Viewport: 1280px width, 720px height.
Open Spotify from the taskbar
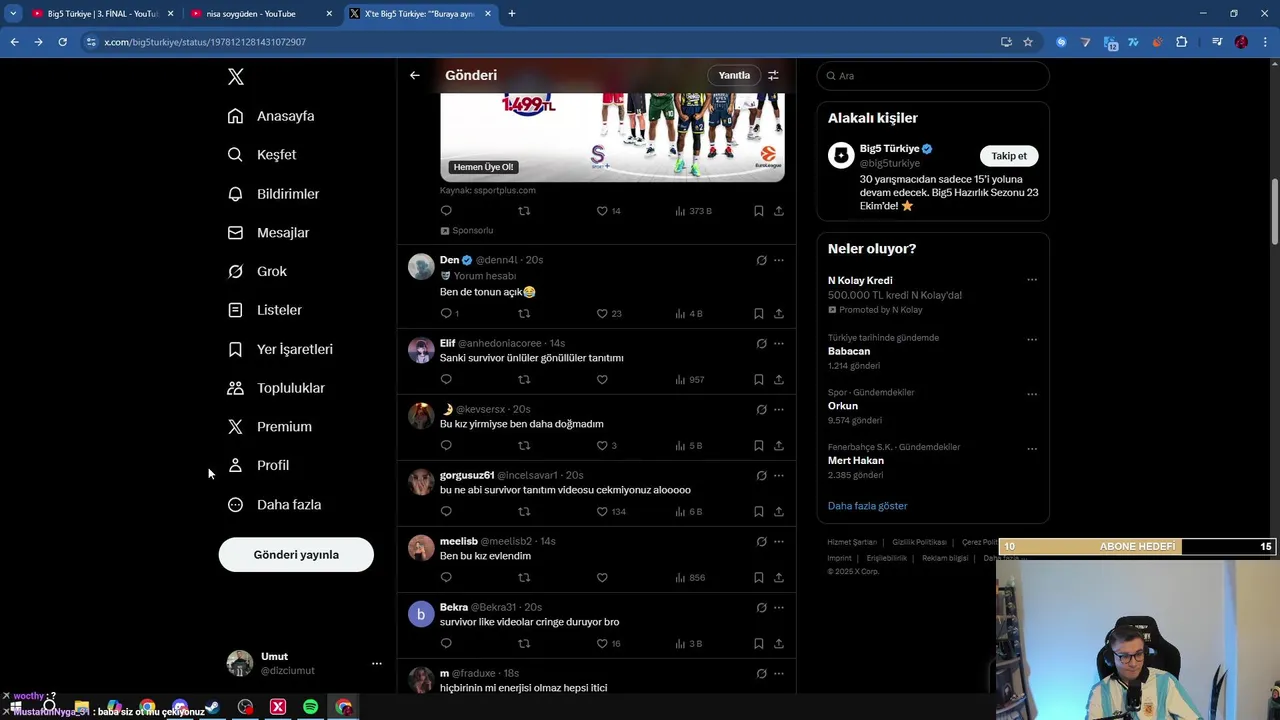310,707
